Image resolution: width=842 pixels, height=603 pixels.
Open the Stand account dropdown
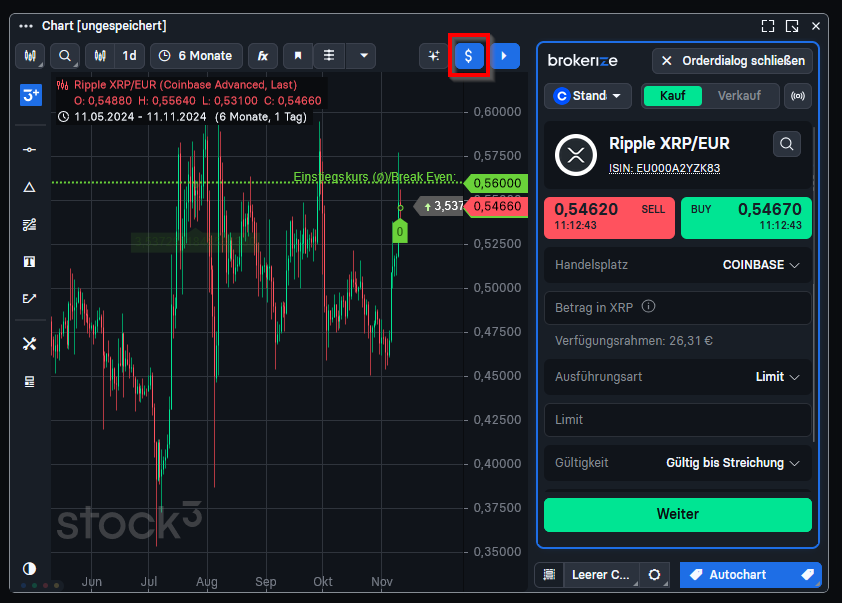(x=587, y=96)
